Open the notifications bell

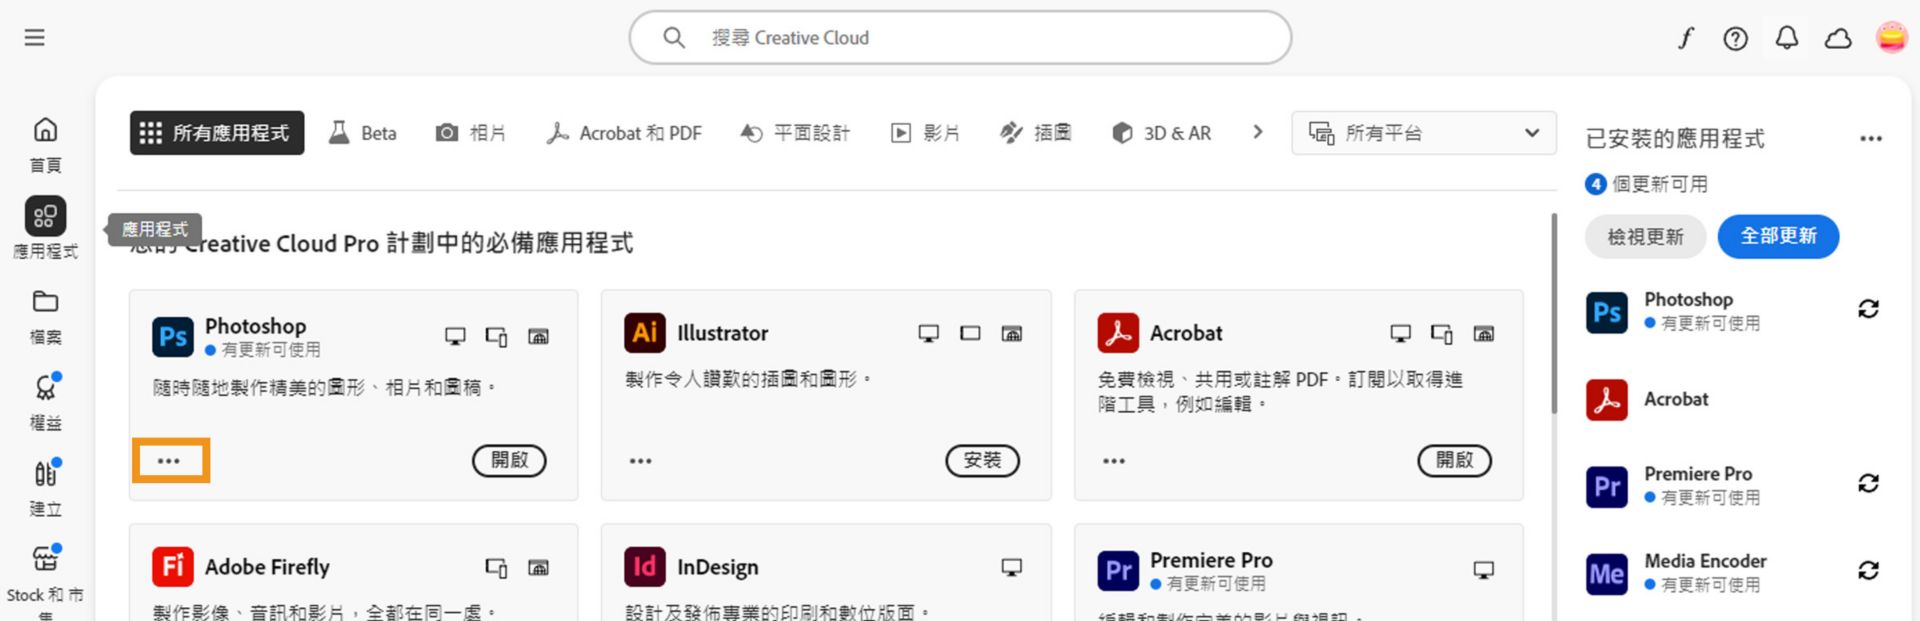(1786, 38)
